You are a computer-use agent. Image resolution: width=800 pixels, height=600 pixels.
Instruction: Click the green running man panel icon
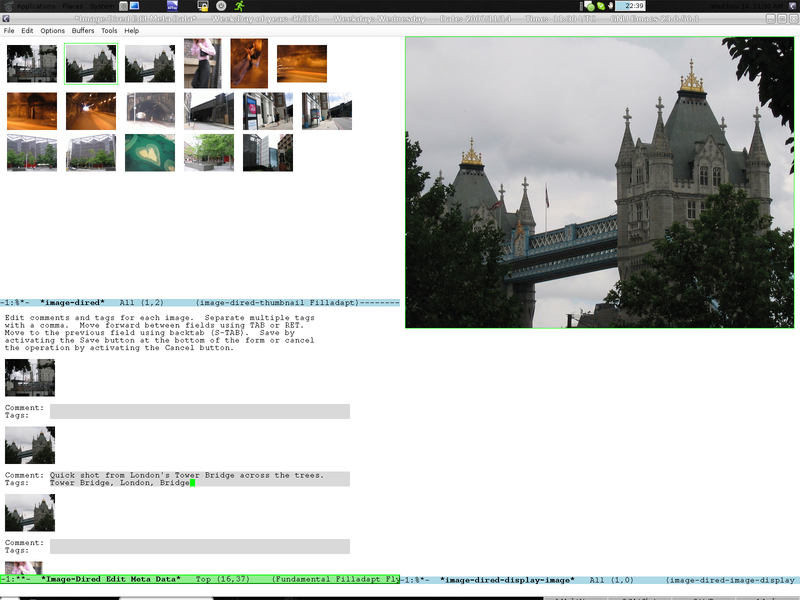pyautogui.click(x=240, y=7)
